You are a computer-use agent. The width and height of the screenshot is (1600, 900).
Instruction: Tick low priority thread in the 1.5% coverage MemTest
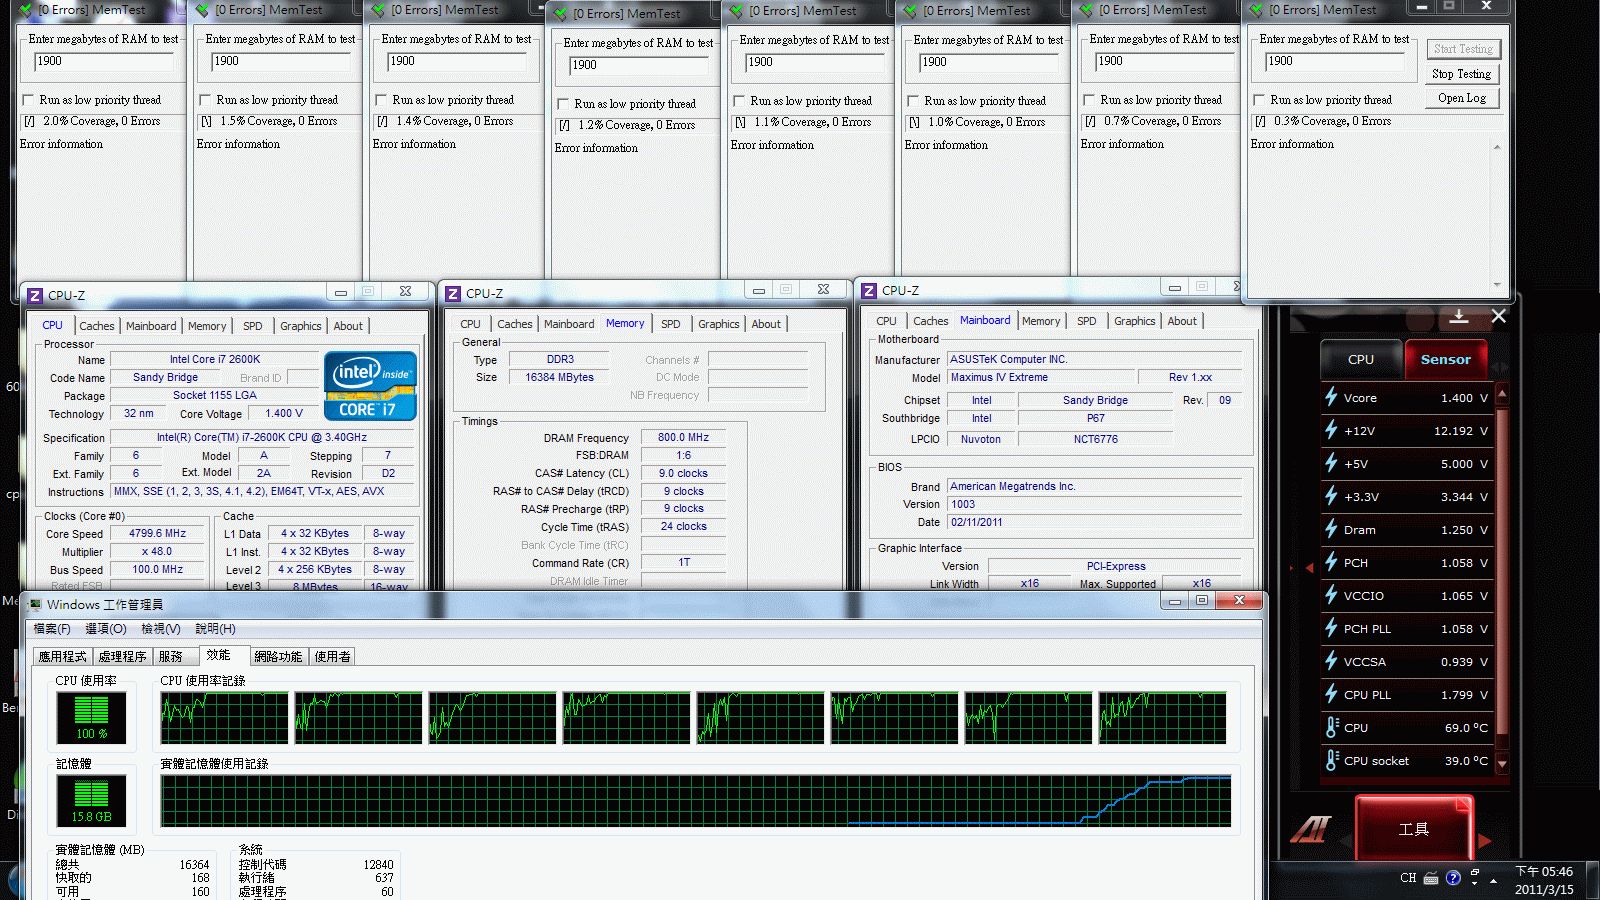[205, 100]
